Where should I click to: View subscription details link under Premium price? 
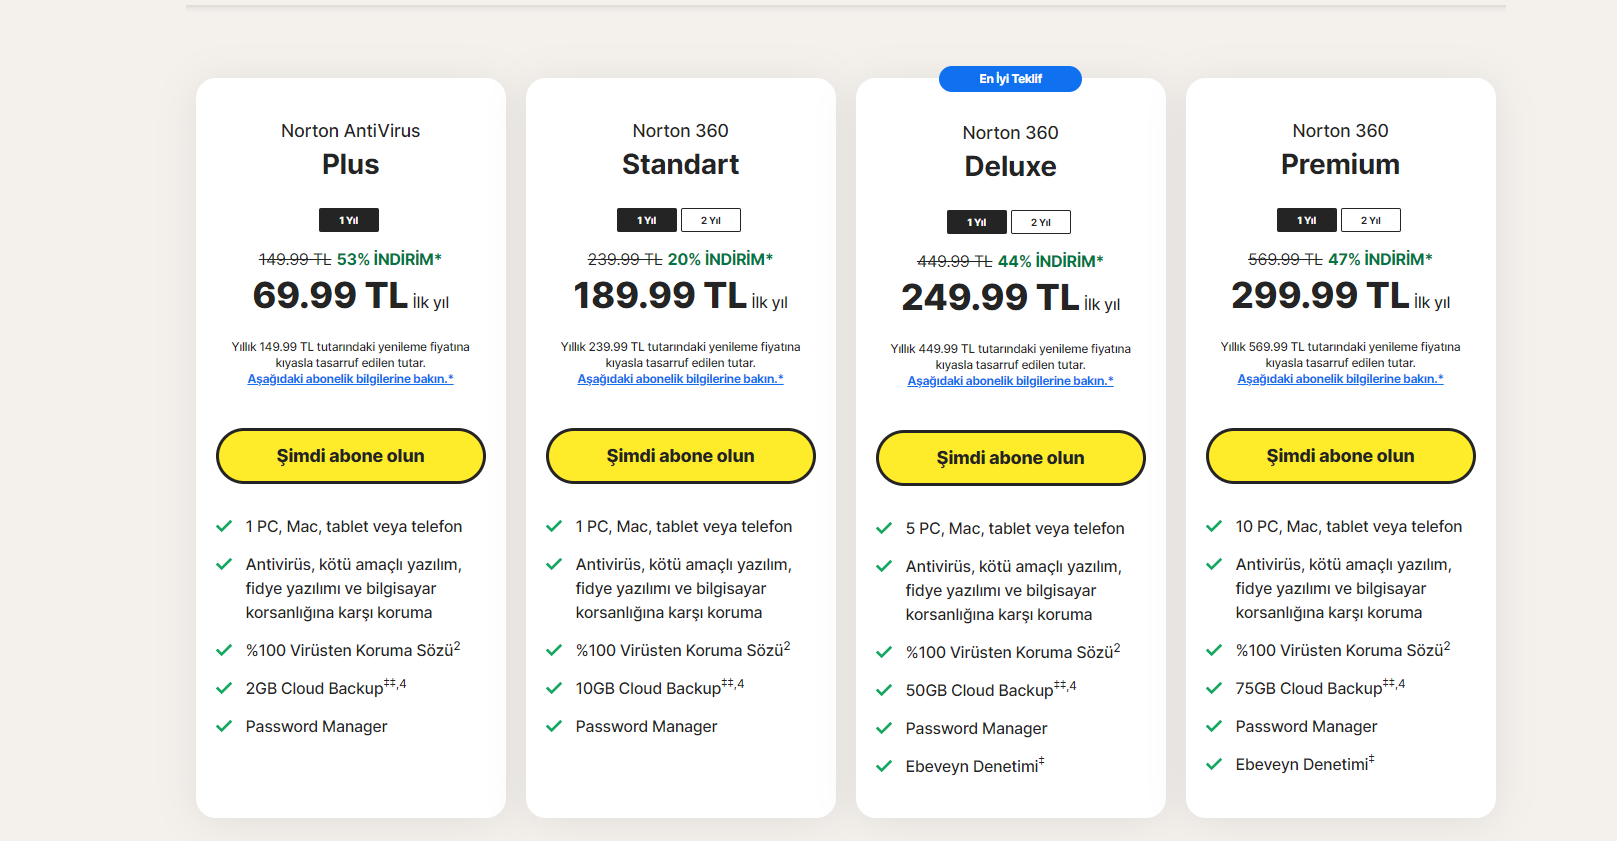[1340, 379]
